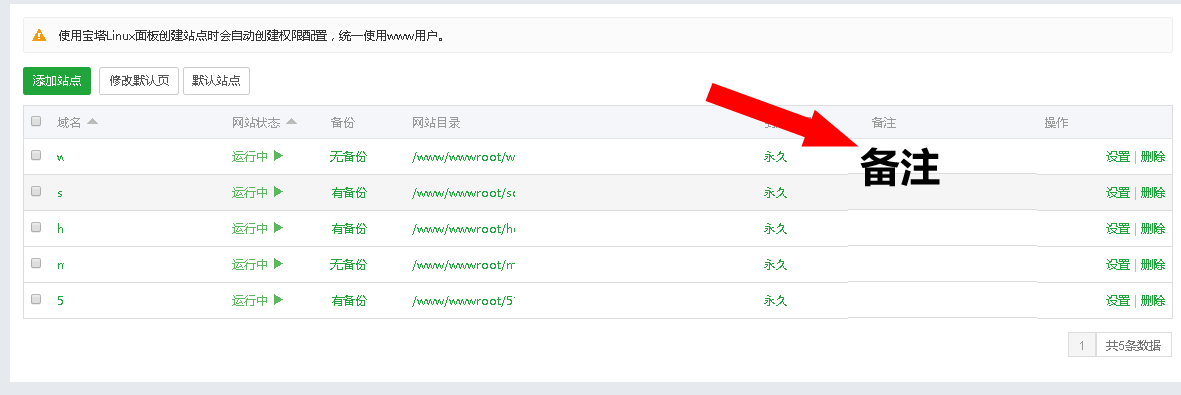Toggle the running-status play icon for 'h' site
This screenshot has width=1181, height=395.
[278, 228]
